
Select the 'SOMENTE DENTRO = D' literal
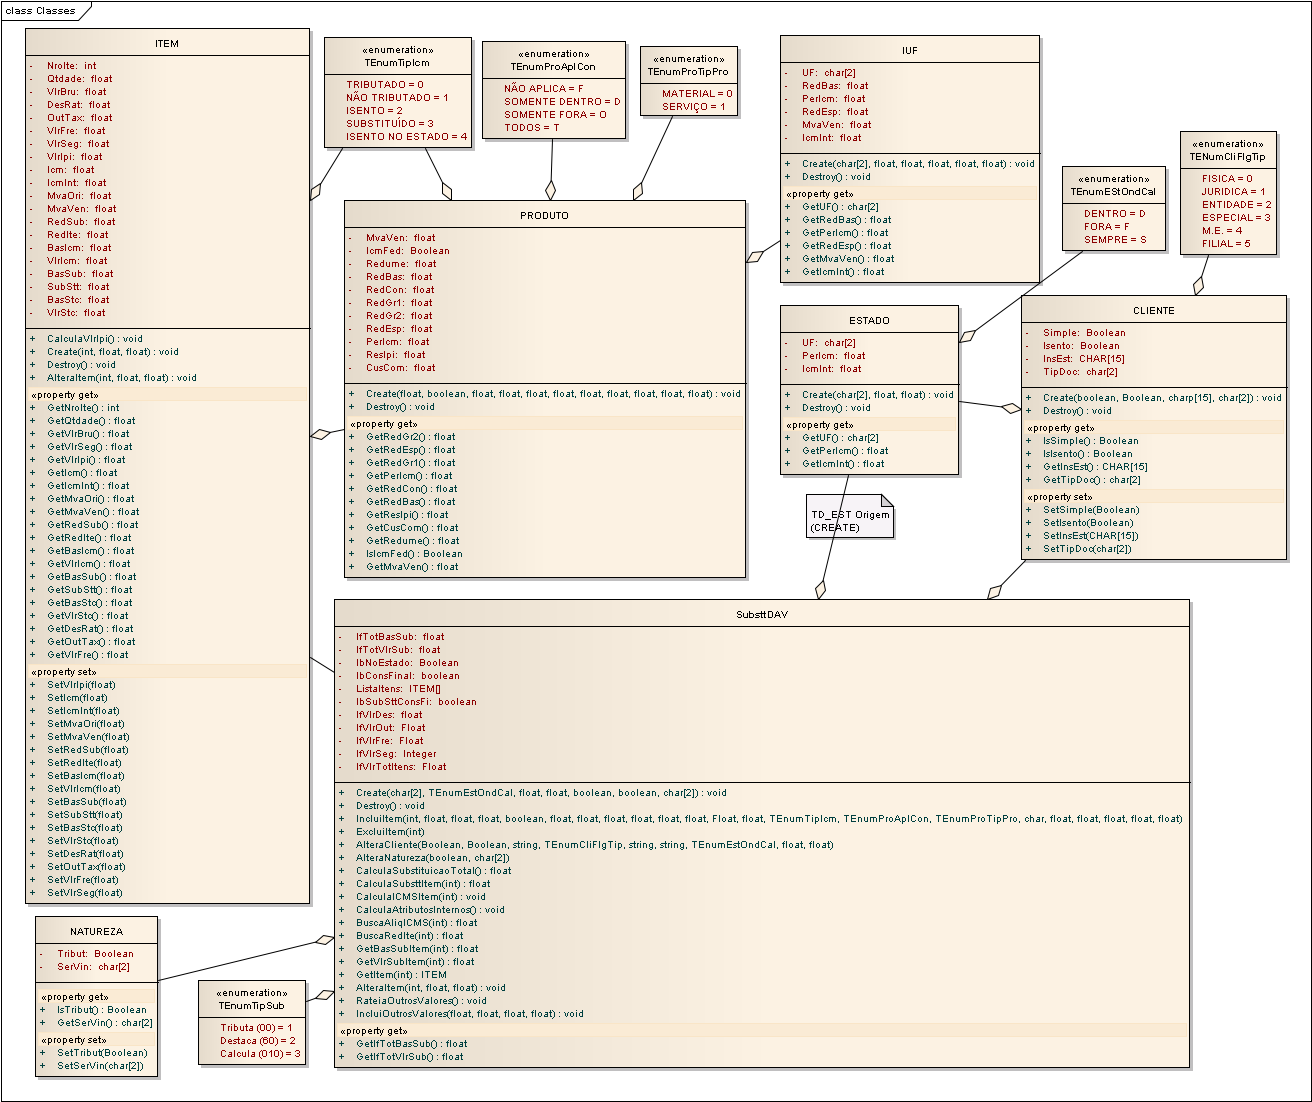point(562,102)
